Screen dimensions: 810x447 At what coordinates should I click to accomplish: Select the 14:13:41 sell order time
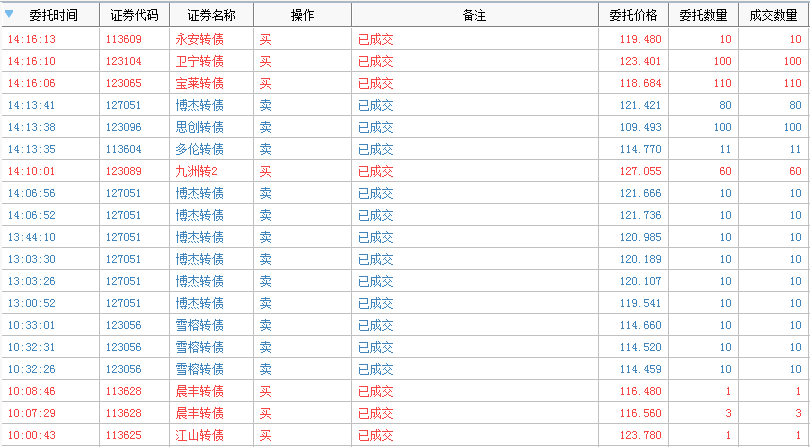32,105
